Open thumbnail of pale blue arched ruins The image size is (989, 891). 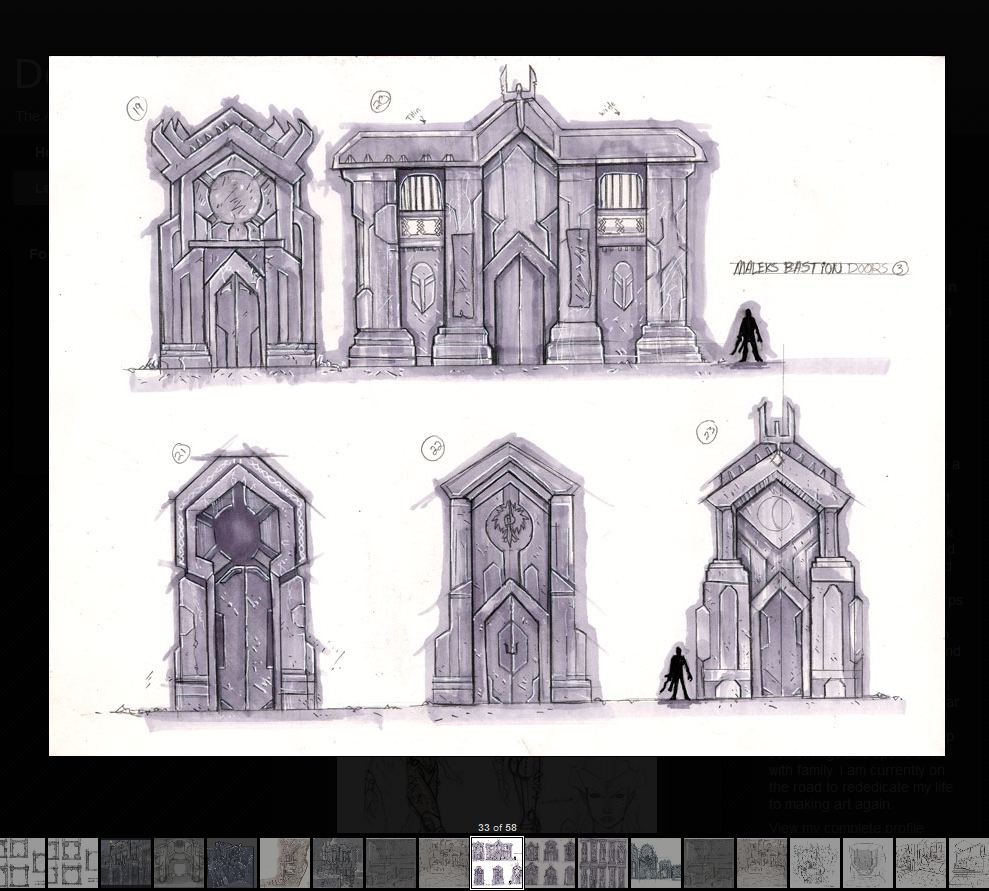coord(656,863)
